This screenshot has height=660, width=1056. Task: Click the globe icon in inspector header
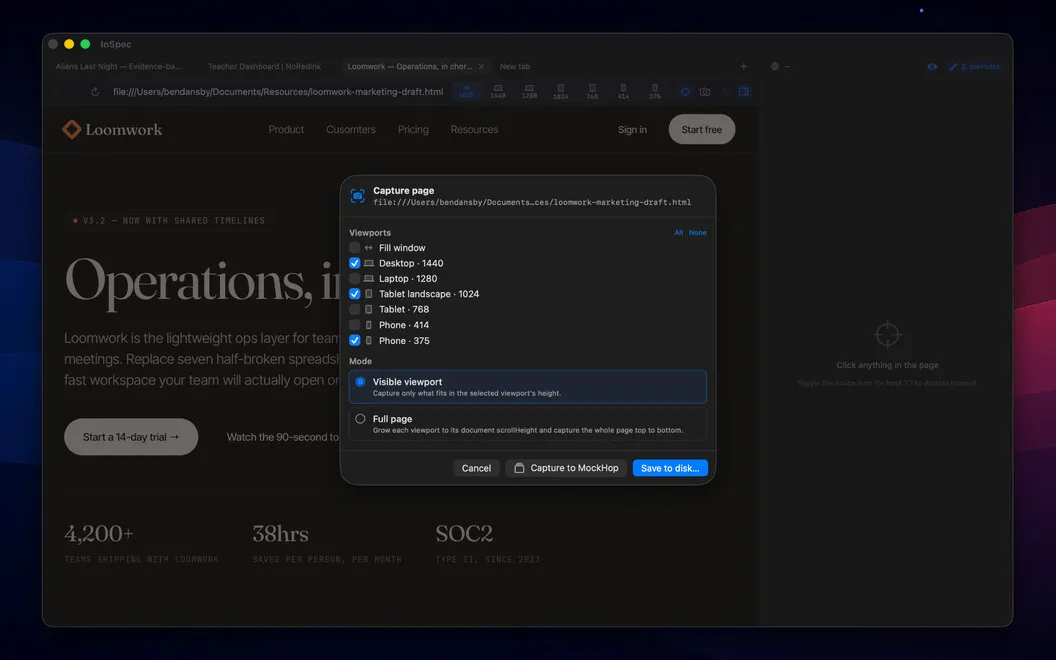click(774, 67)
